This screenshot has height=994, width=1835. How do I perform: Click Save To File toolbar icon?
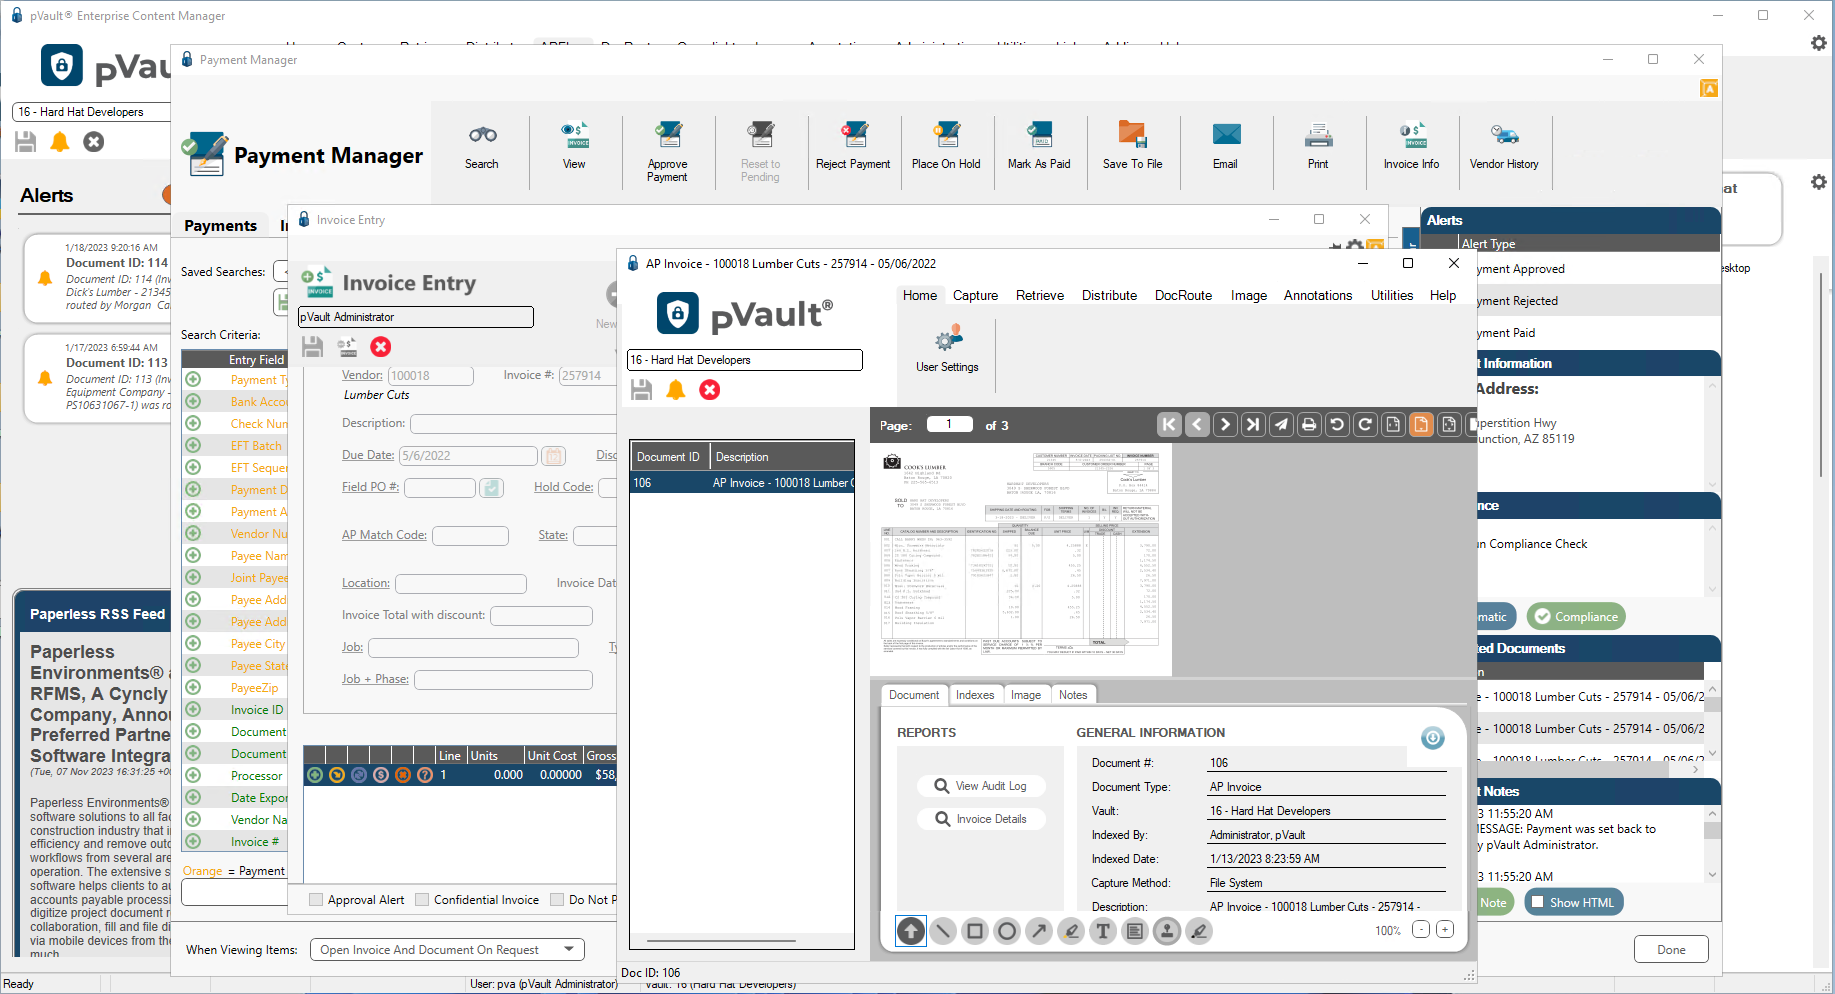(x=1132, y=147)
